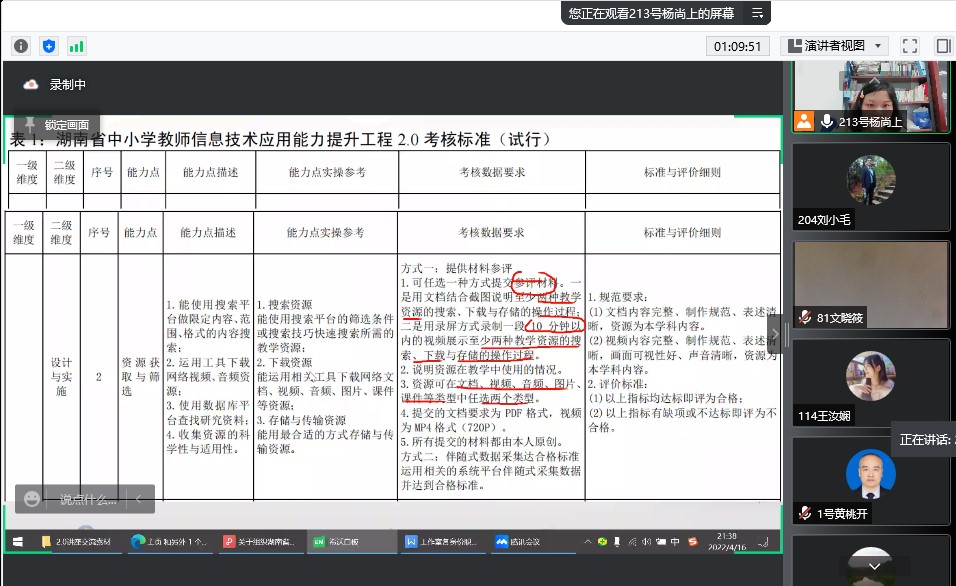956x586 pixels.
Task: Collapse participant panel via divider arrow
Action: tap(774, 333)
